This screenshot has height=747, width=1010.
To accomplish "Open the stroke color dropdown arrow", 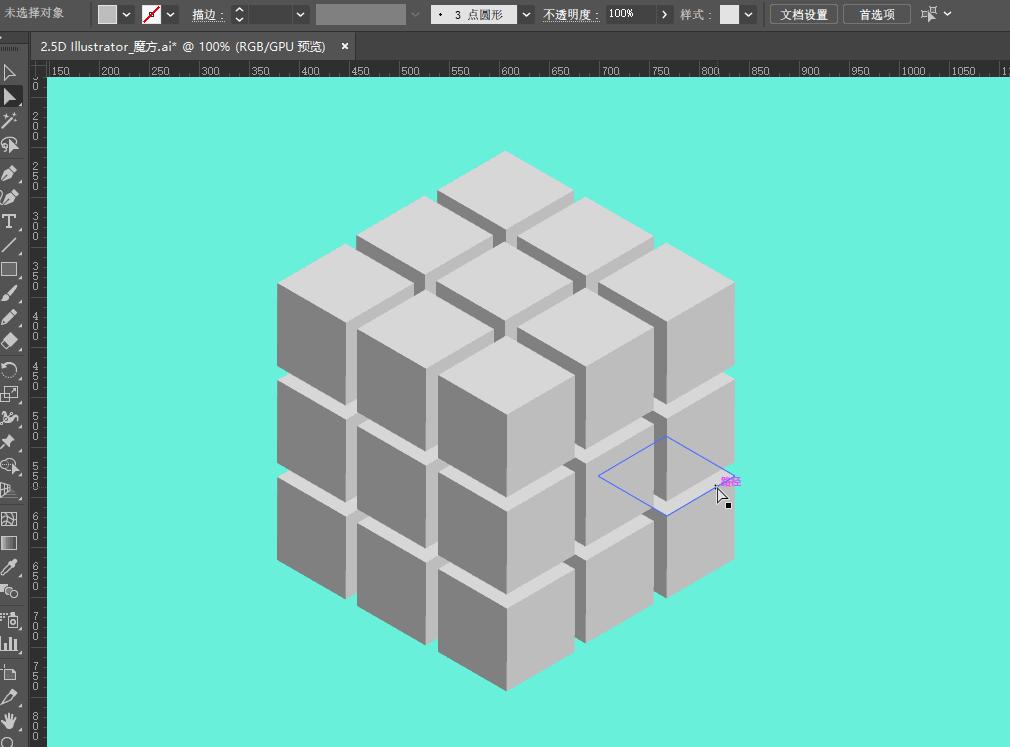I will 170,15.
